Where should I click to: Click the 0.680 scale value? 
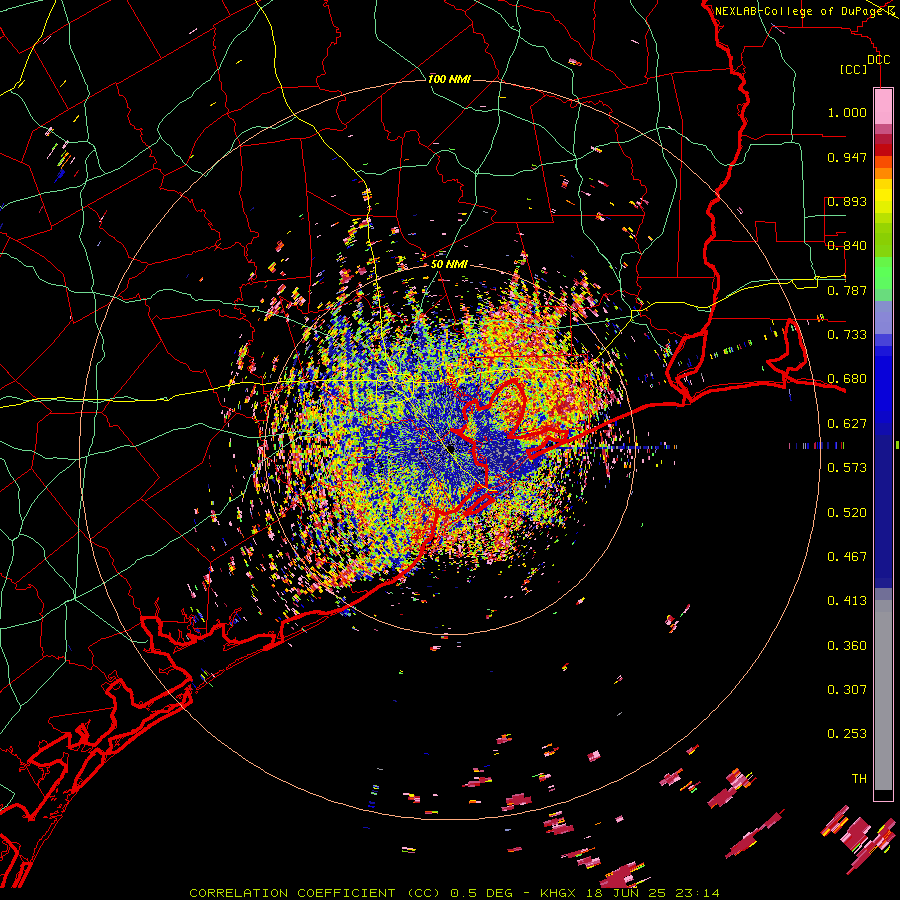click(847, 379)
